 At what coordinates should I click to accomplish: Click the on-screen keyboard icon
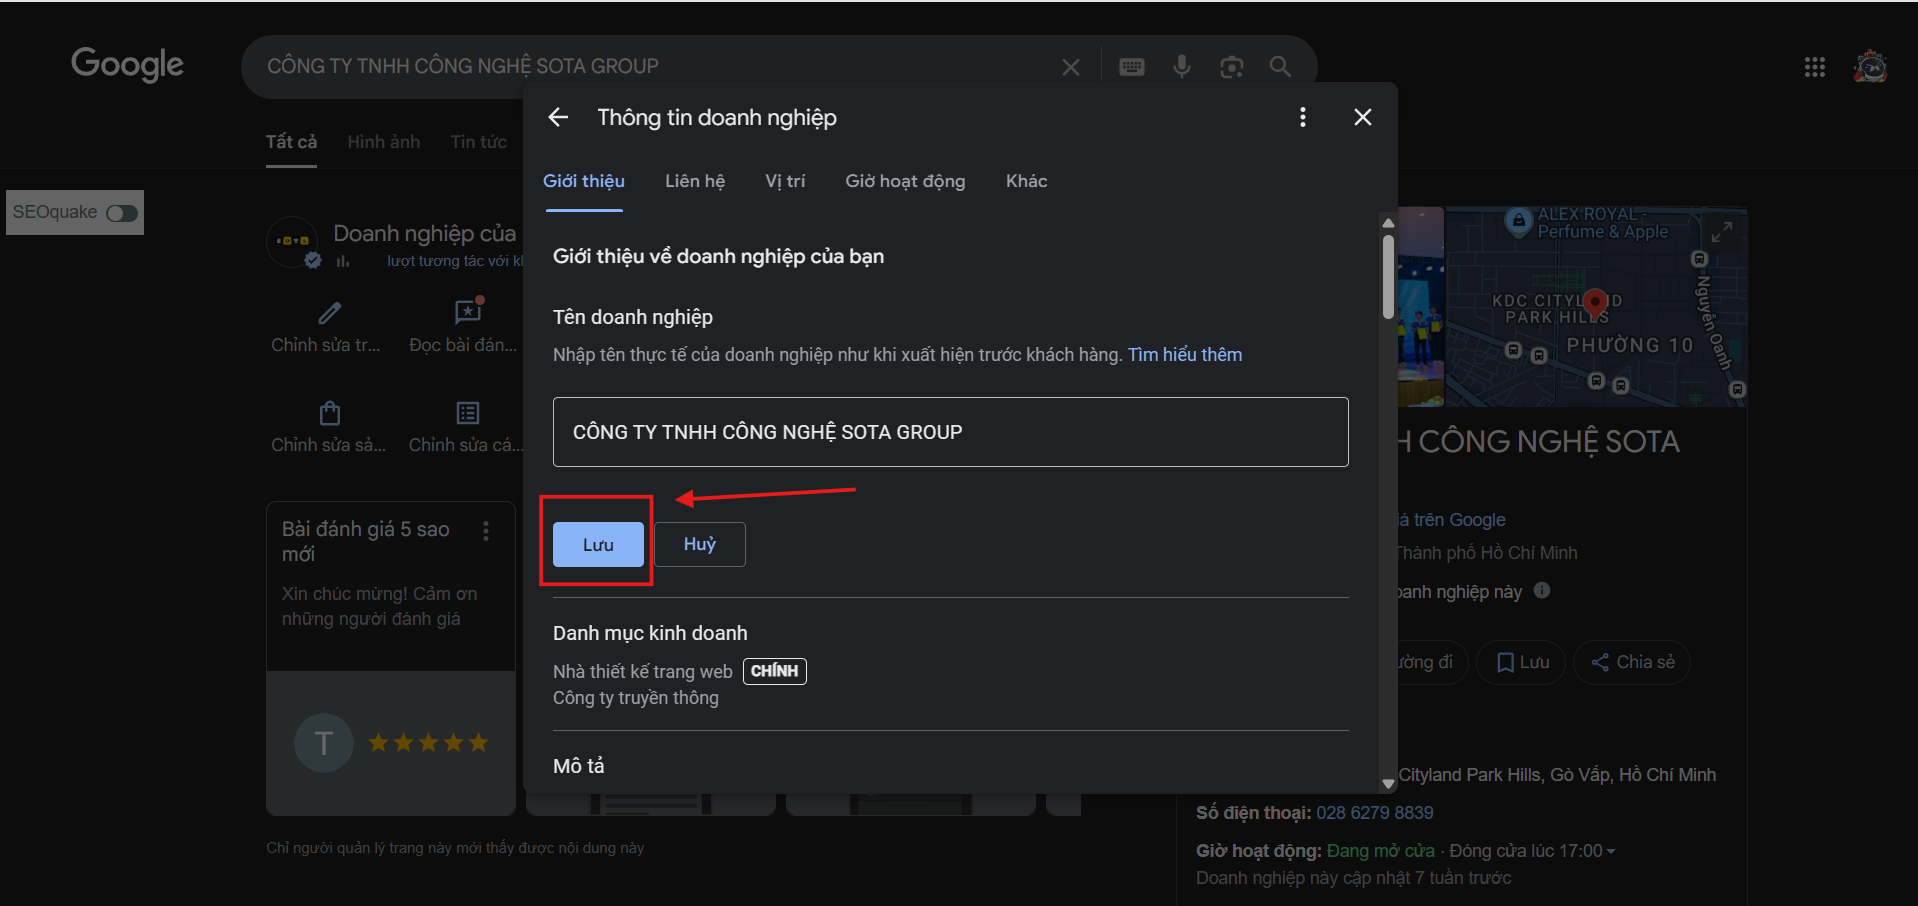pyautogui.click(x=1131, y=66)
